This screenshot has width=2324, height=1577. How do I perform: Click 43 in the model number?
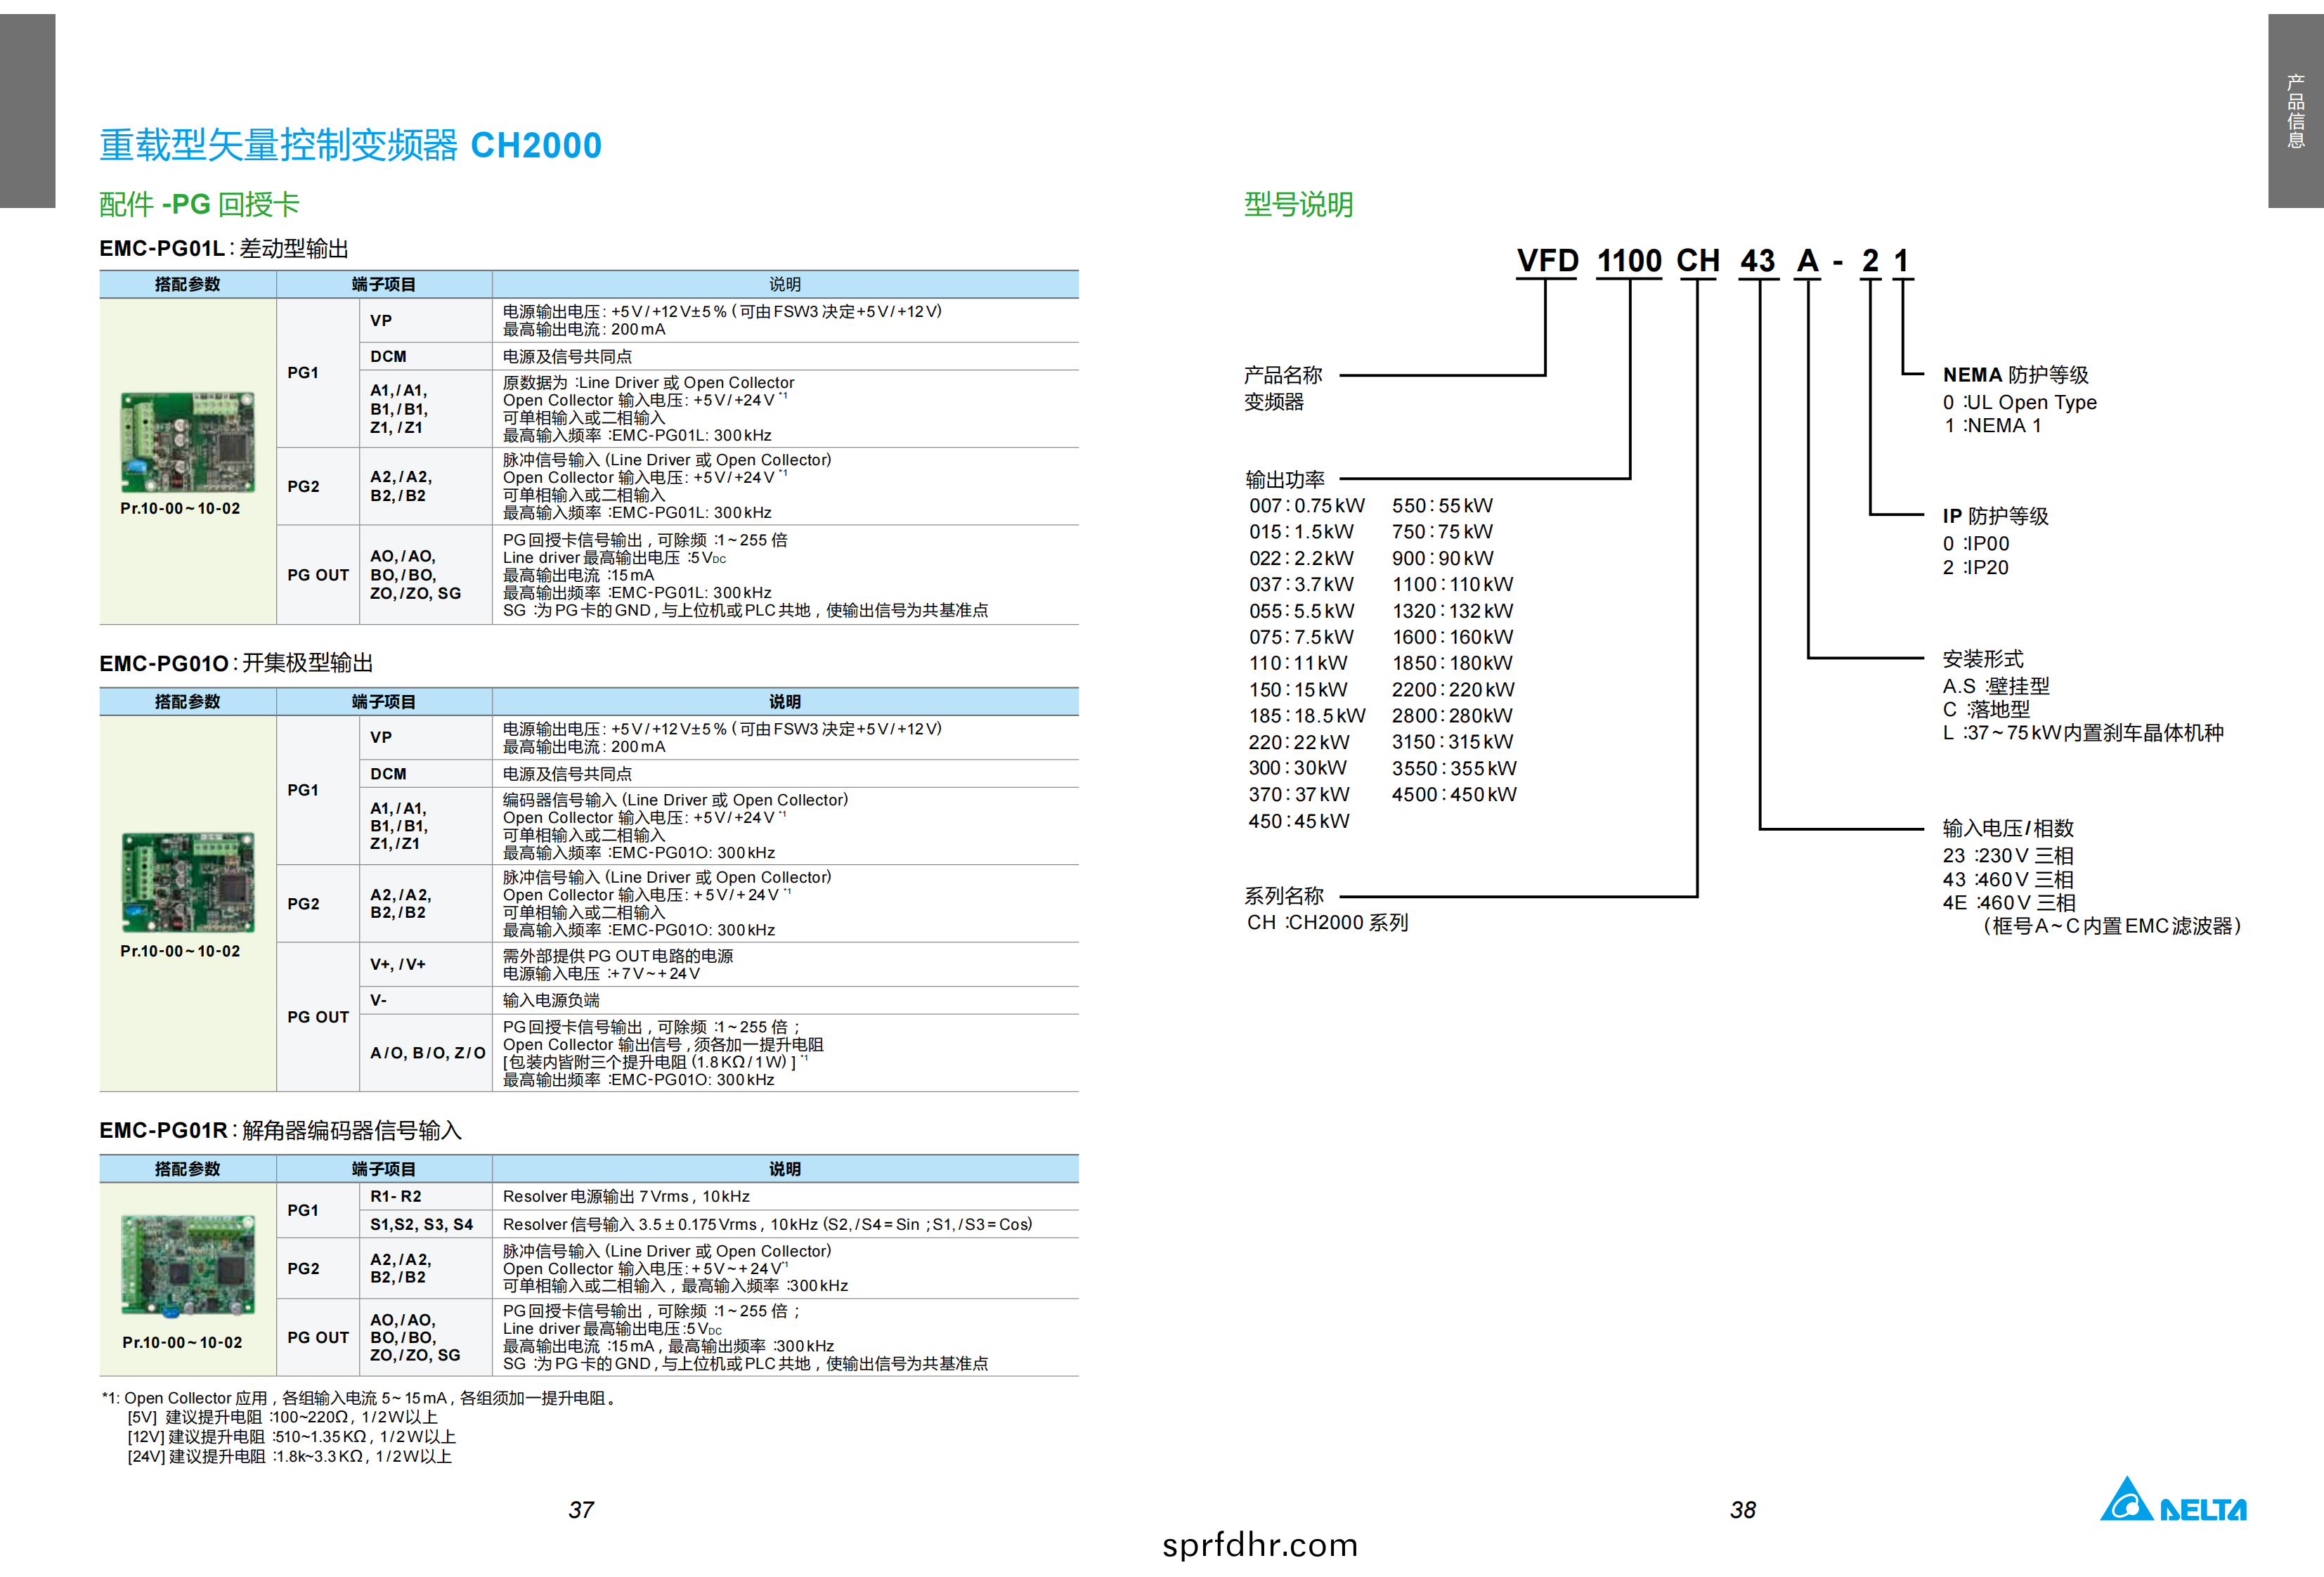coord(1758,261)
